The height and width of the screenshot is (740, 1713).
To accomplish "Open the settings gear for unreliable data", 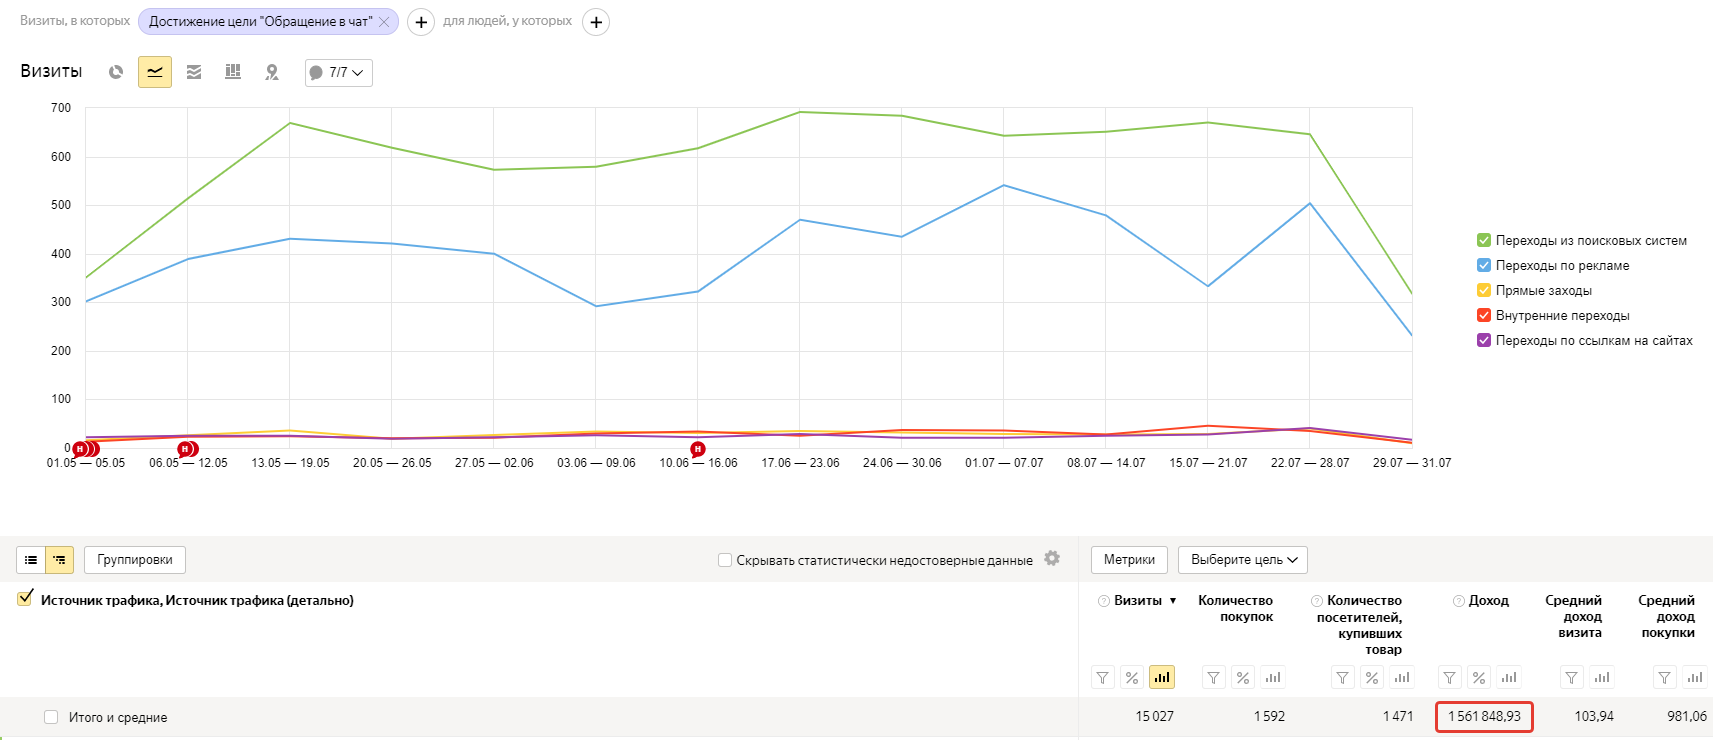I will [1052, 559].
